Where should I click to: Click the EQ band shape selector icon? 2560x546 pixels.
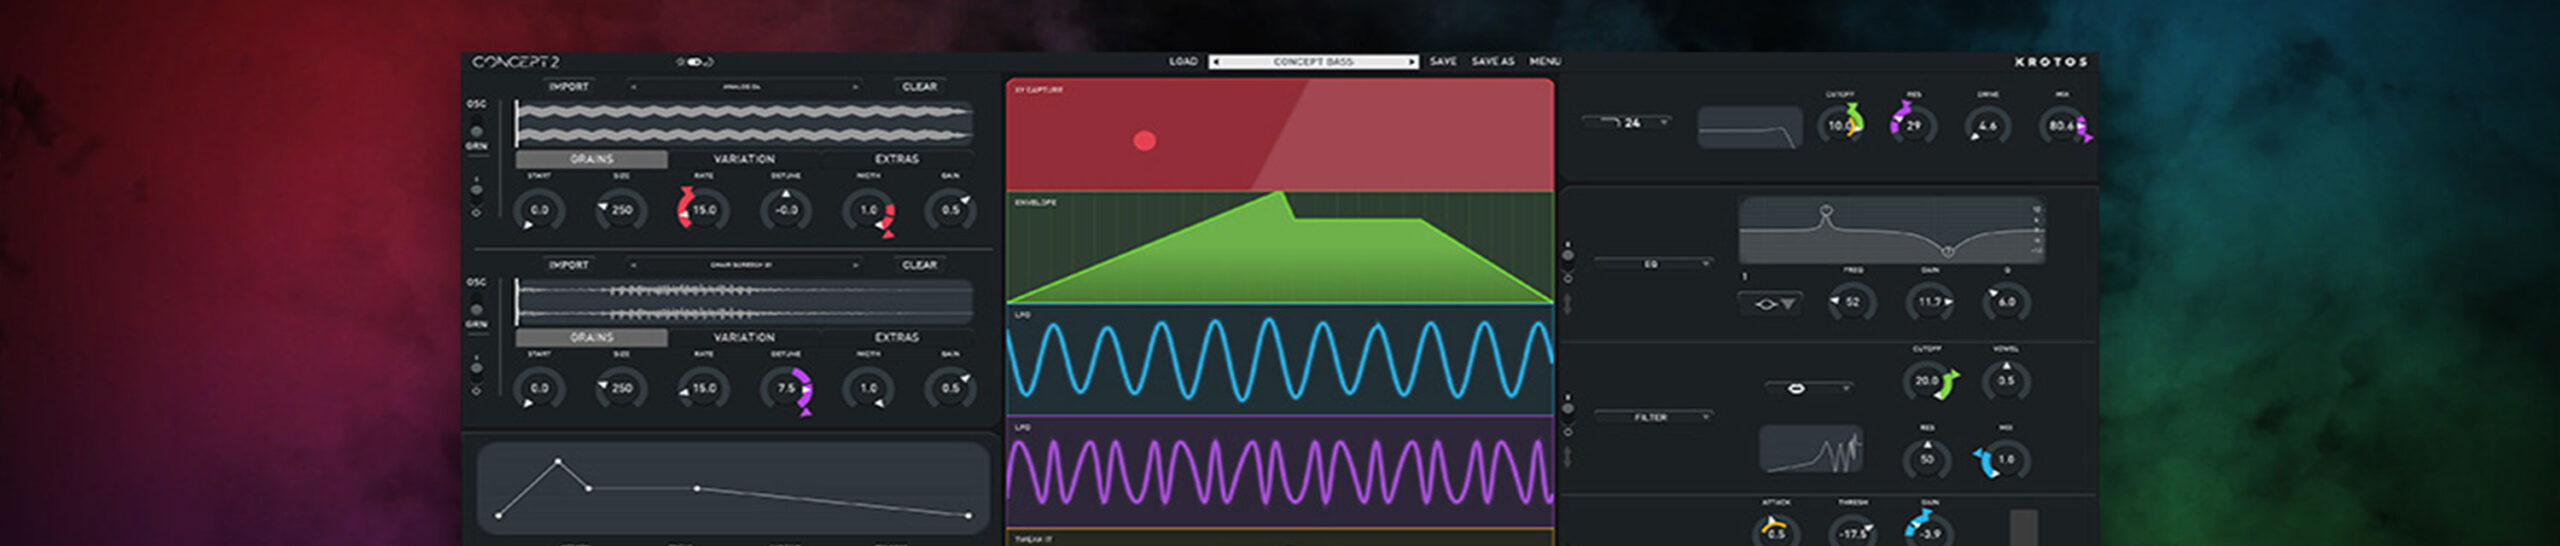pyautogui.click(x=1769, y=303)
